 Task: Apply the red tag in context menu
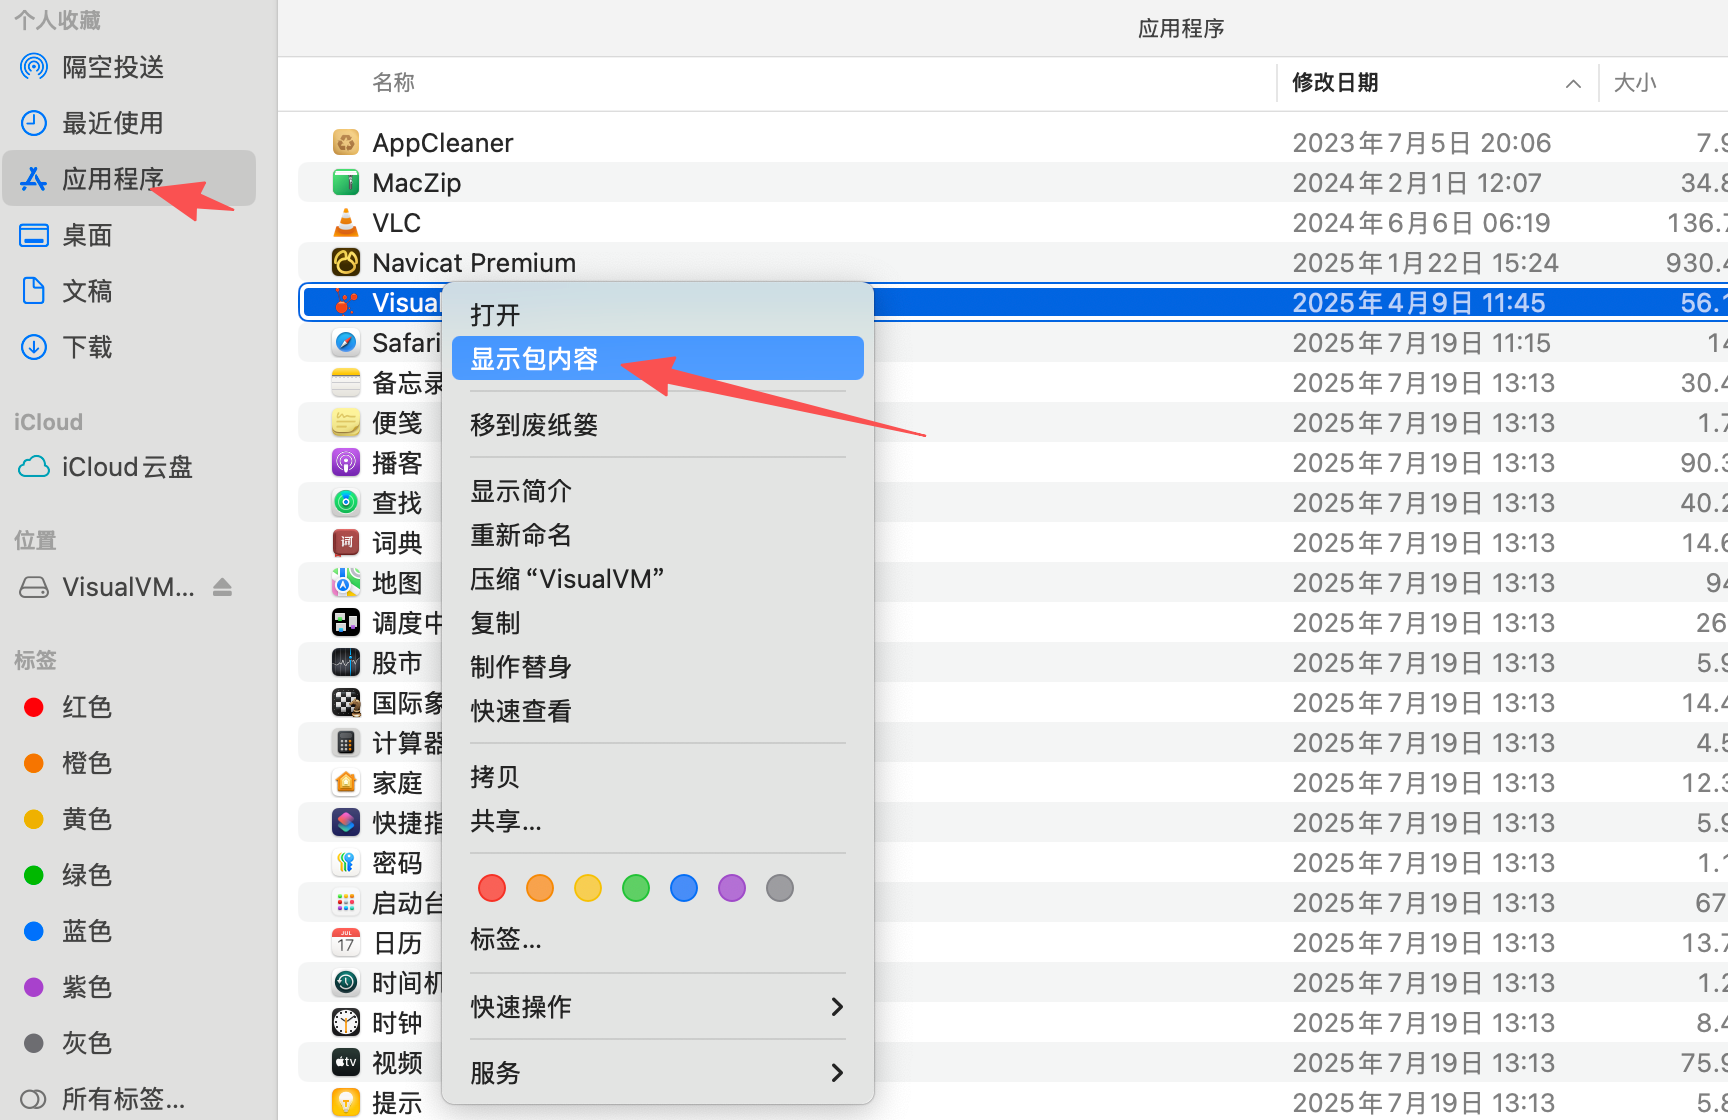(492, 888)
